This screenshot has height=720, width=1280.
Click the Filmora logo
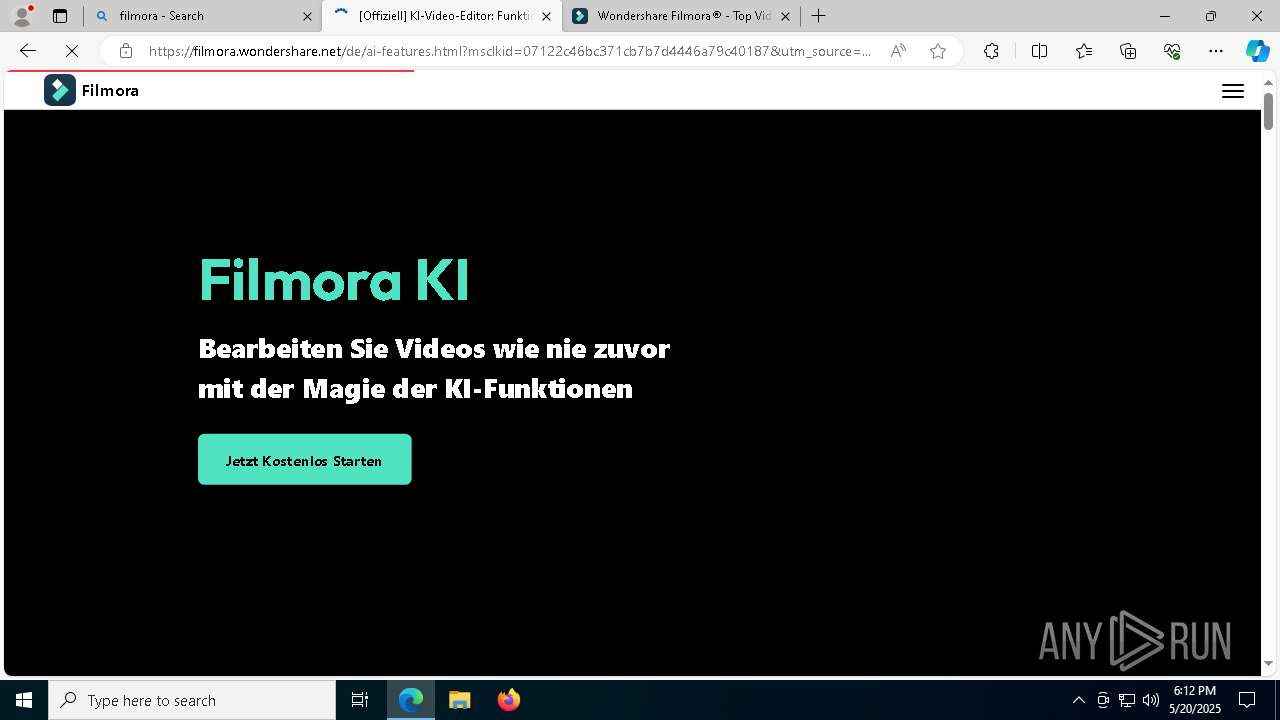pos(60,90)
